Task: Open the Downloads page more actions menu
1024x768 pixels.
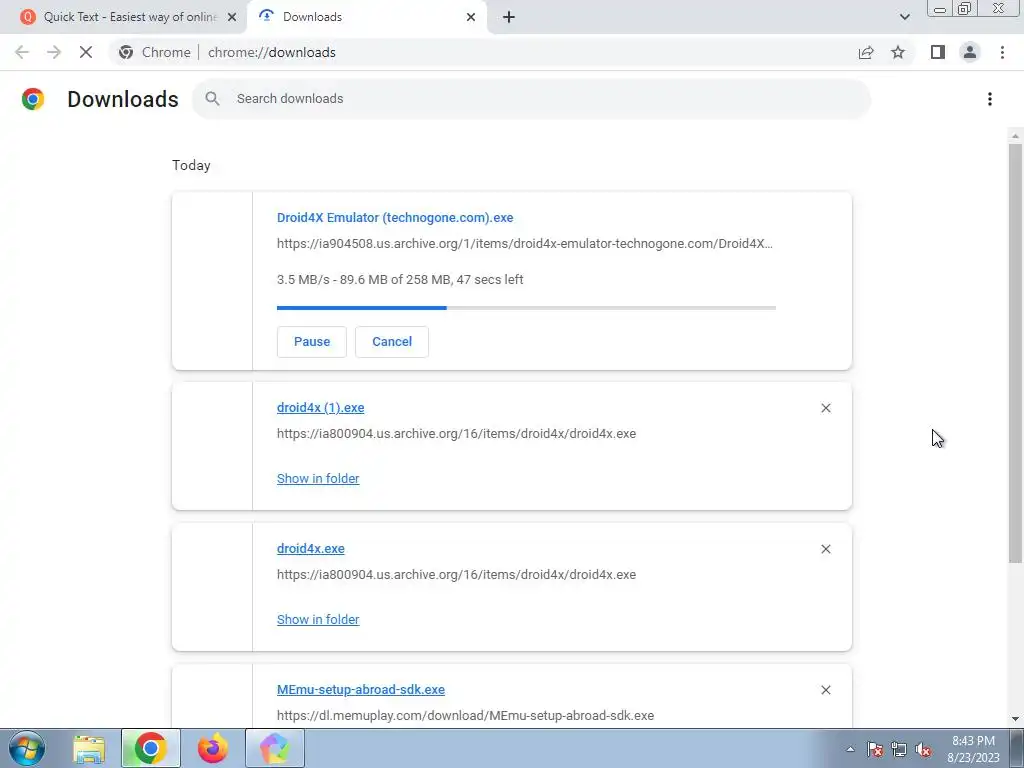Action: coord(990,99)
